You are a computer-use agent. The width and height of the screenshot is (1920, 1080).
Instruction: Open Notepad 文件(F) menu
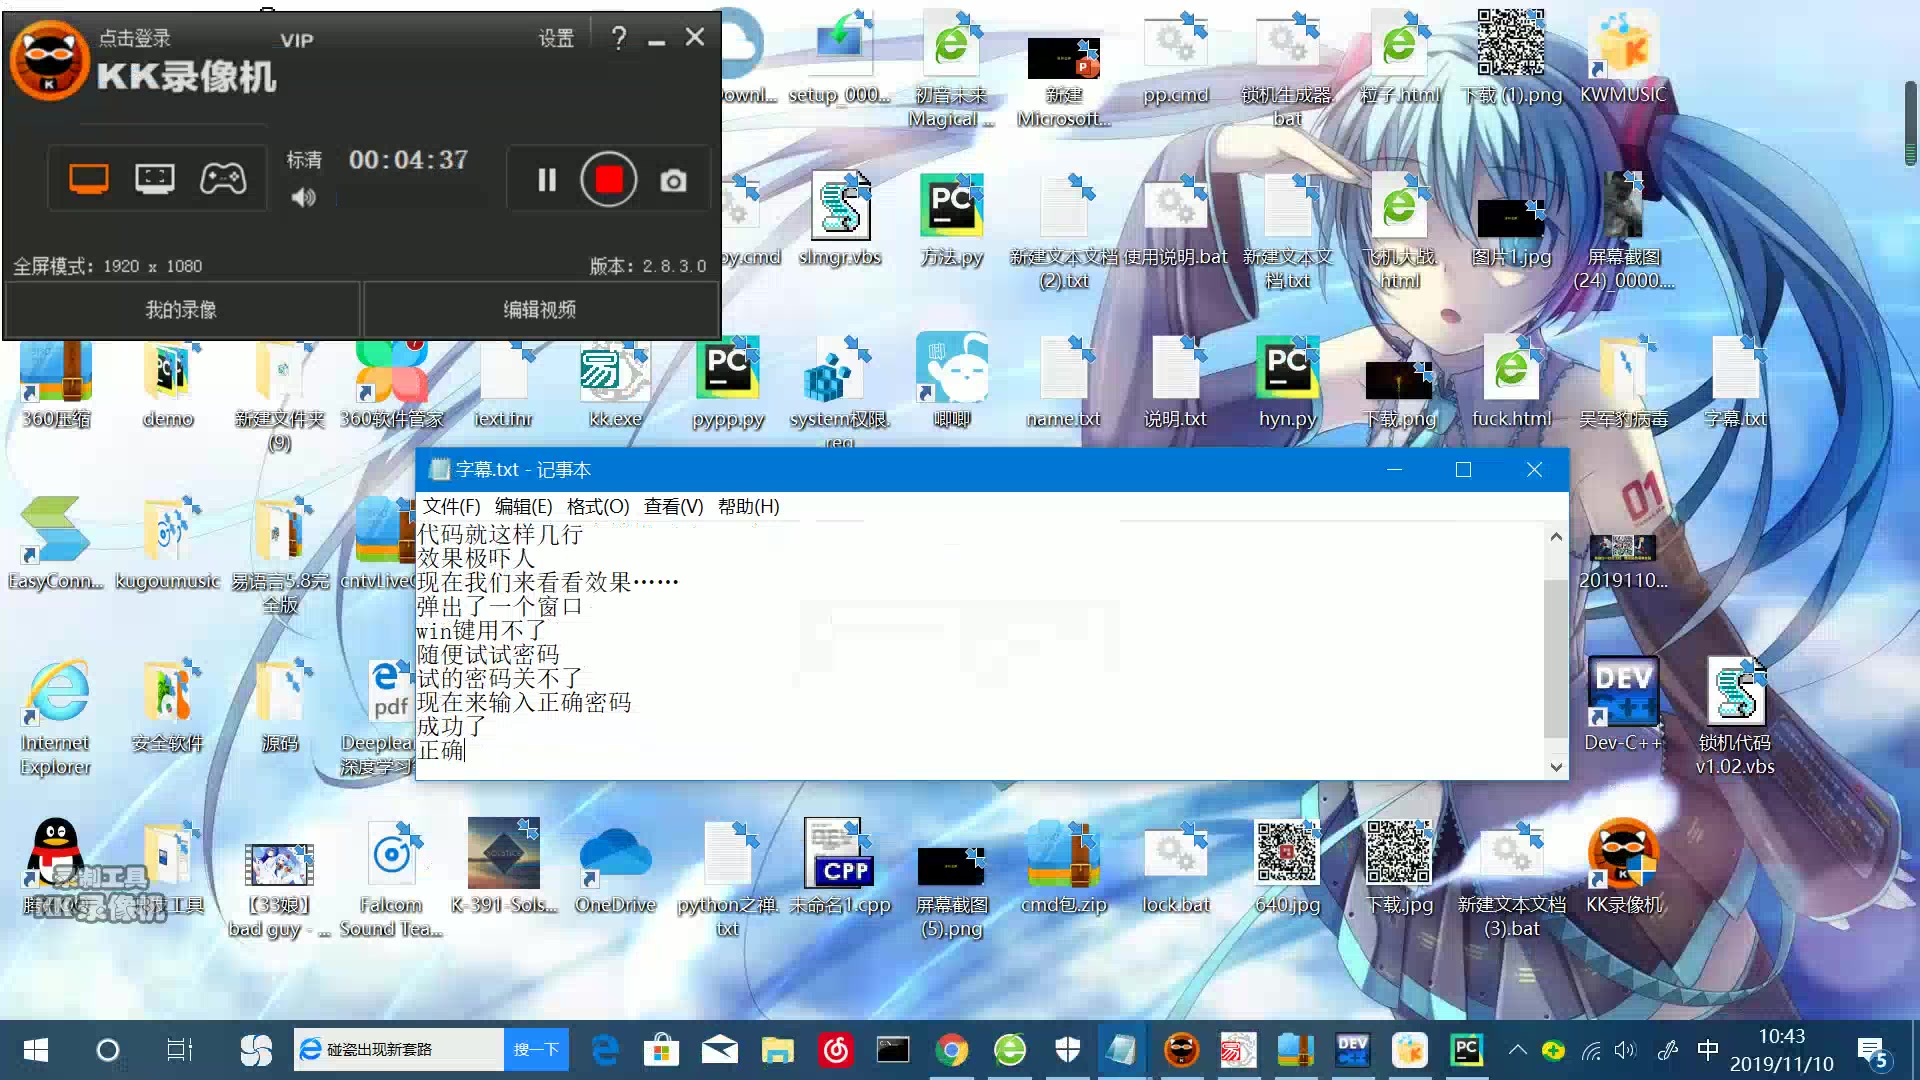[451, 507]
